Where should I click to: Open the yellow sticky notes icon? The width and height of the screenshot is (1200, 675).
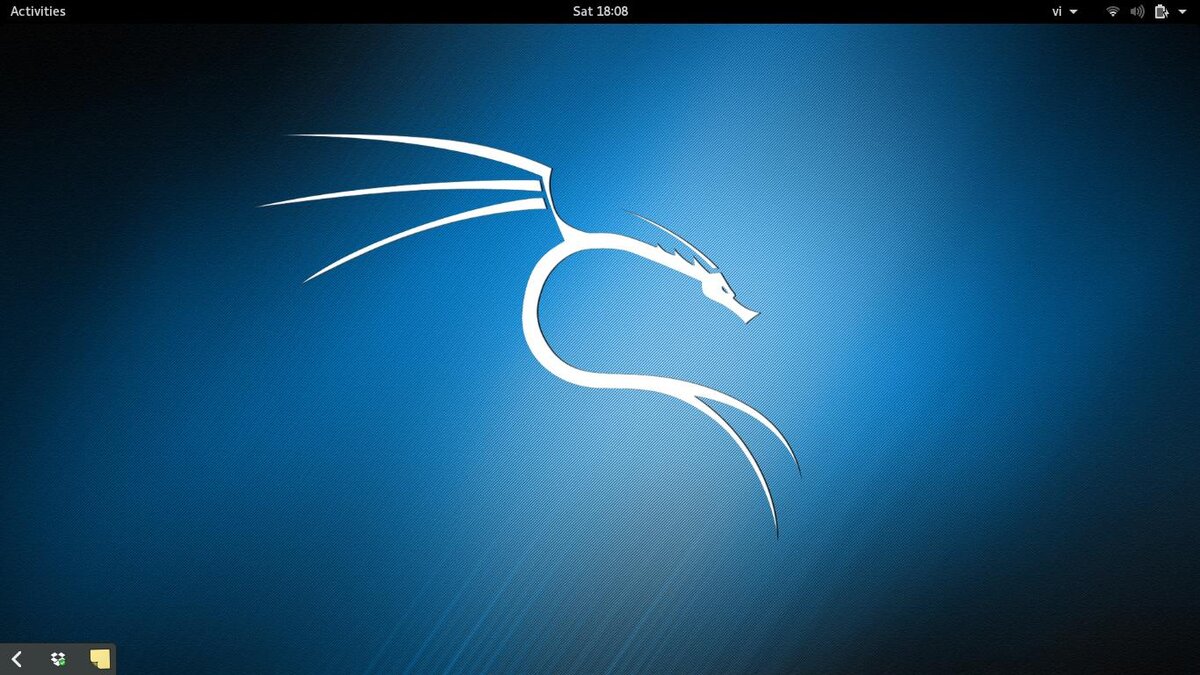click(x=100, y=658)
